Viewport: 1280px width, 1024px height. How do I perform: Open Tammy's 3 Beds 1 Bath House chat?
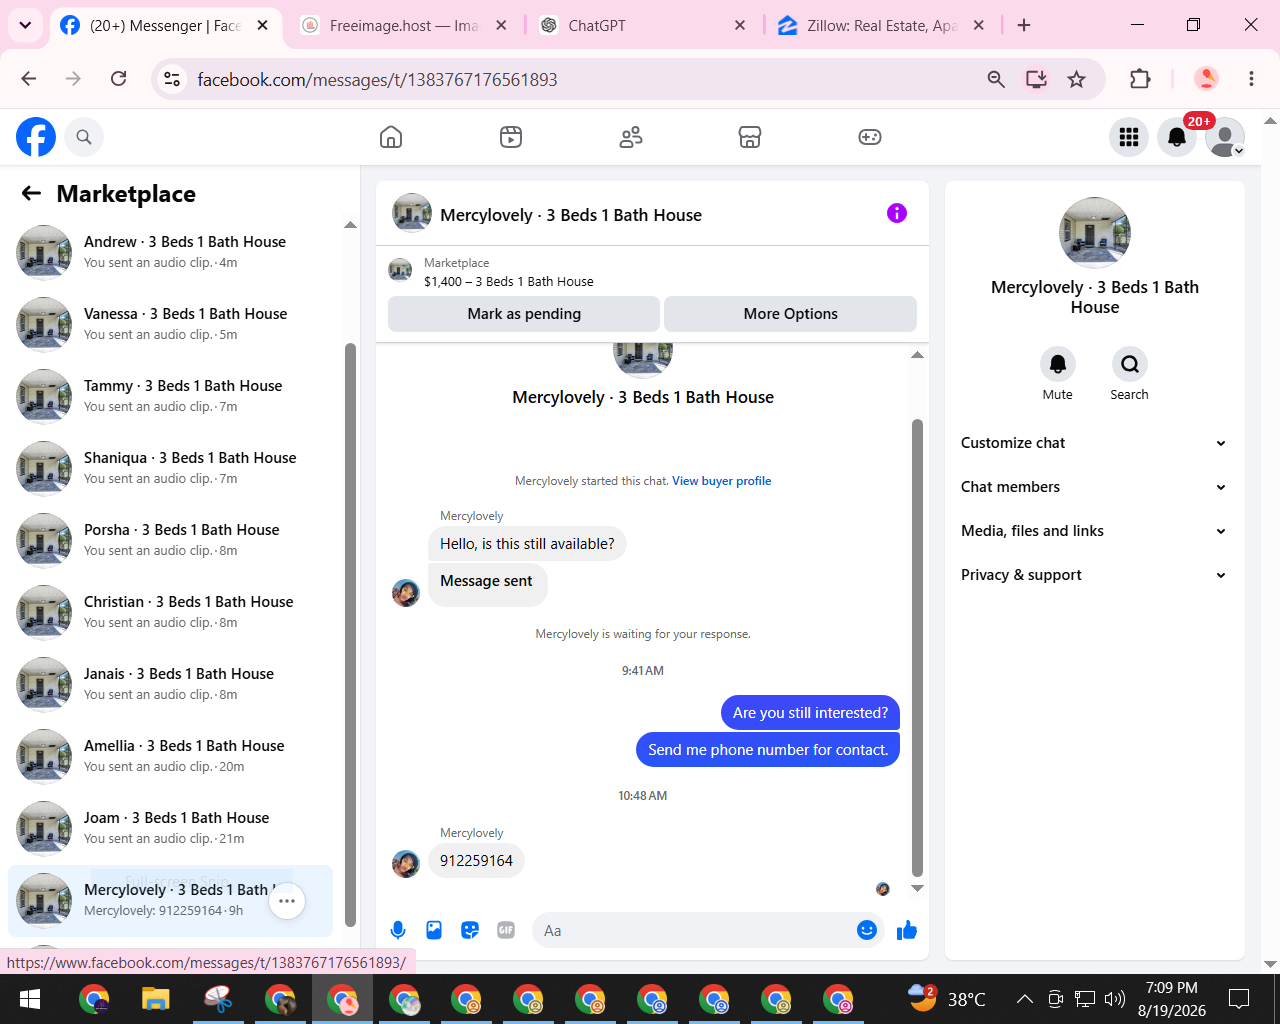click(x=170, y=396)
